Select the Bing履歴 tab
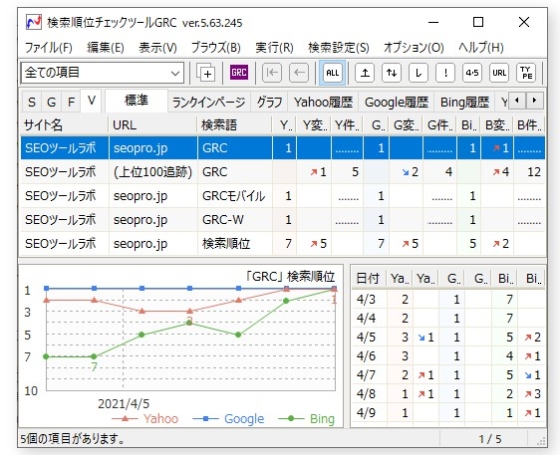 click(464, 102)
